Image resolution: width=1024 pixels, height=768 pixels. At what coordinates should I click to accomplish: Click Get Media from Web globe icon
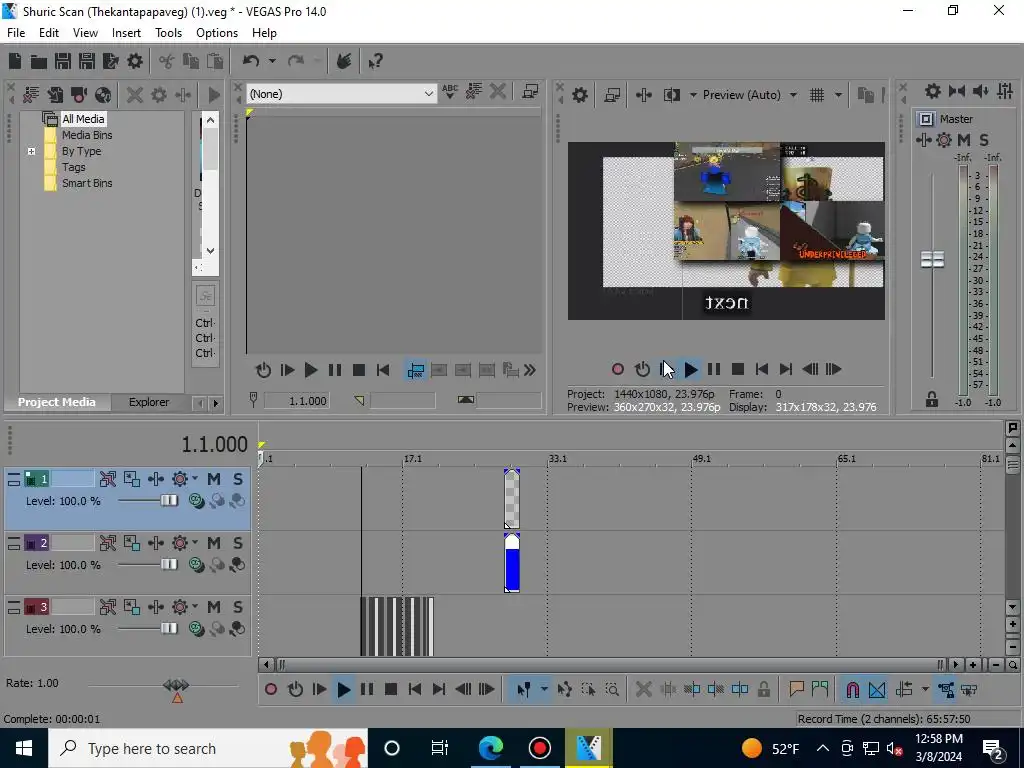[103, 95]
